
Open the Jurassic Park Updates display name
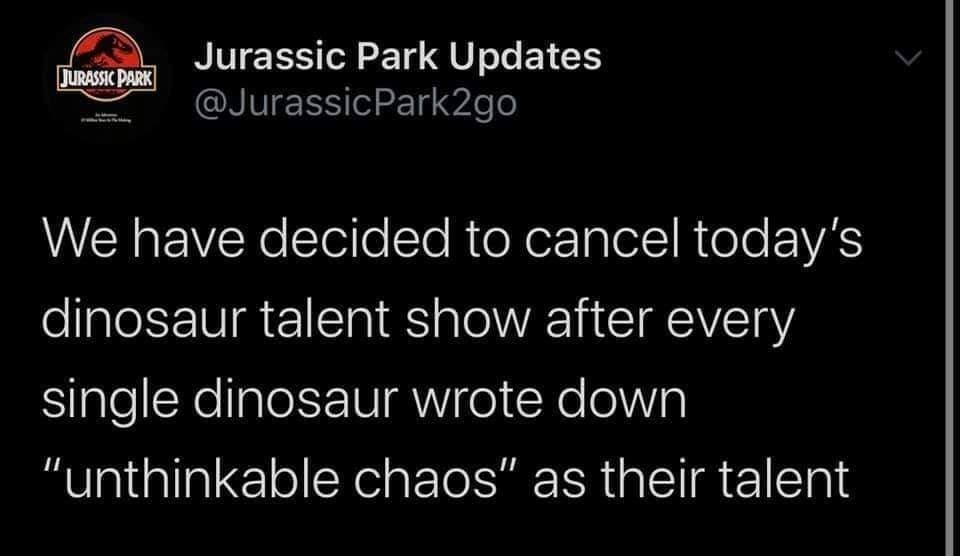point(397,57)
